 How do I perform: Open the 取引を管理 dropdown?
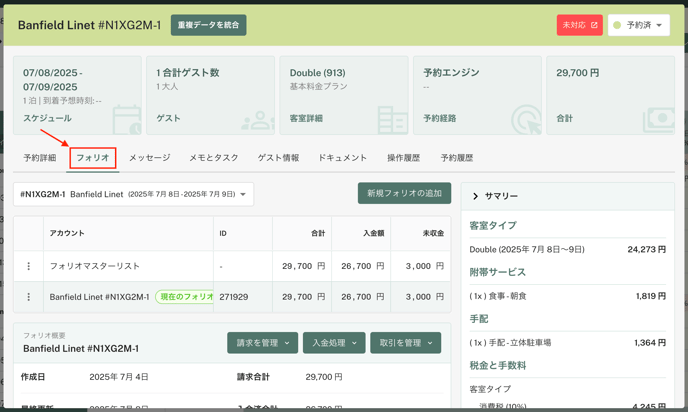click(405, 343)
